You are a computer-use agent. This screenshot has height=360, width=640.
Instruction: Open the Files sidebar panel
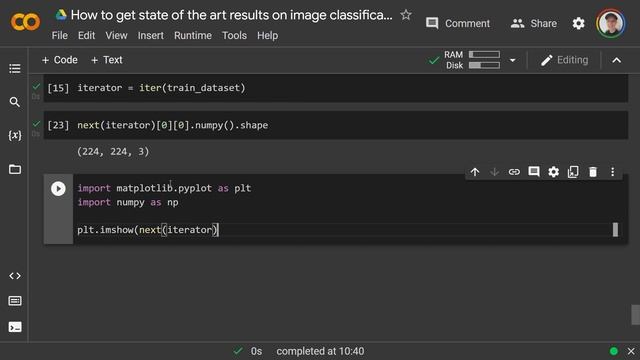point(15,169)
